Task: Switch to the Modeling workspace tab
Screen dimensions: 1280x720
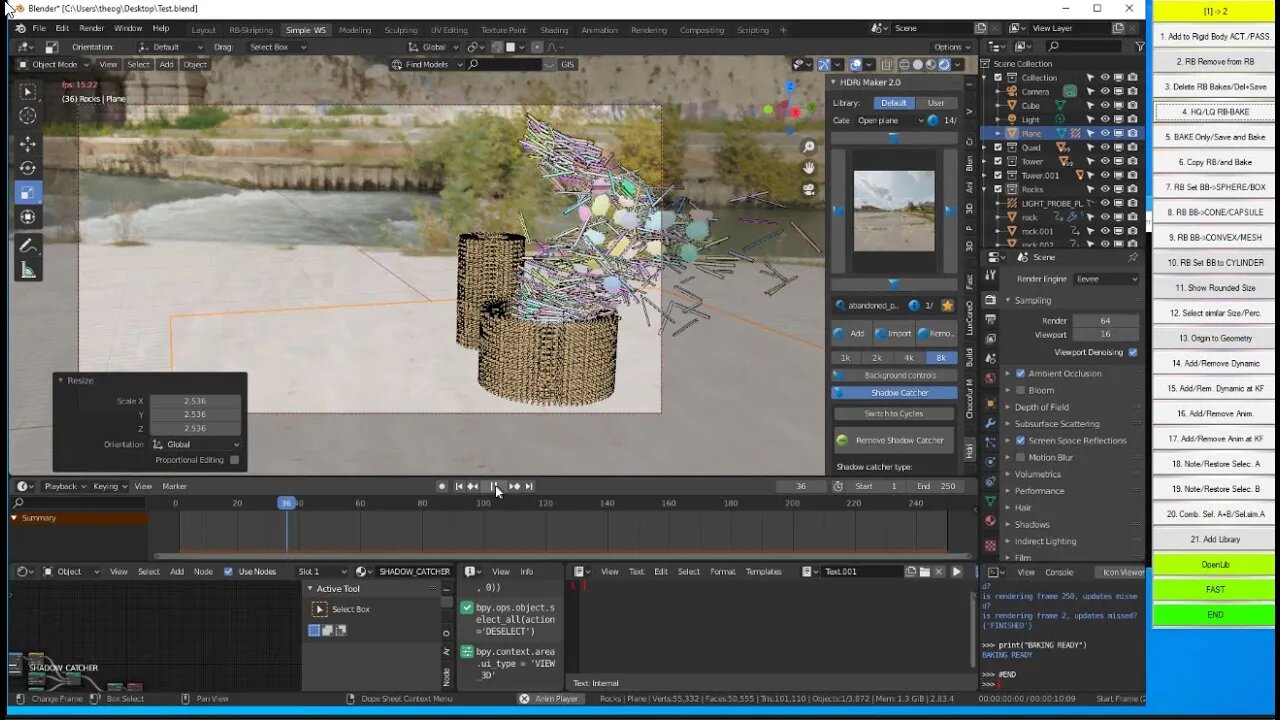Action: click(x=355, y=30)
